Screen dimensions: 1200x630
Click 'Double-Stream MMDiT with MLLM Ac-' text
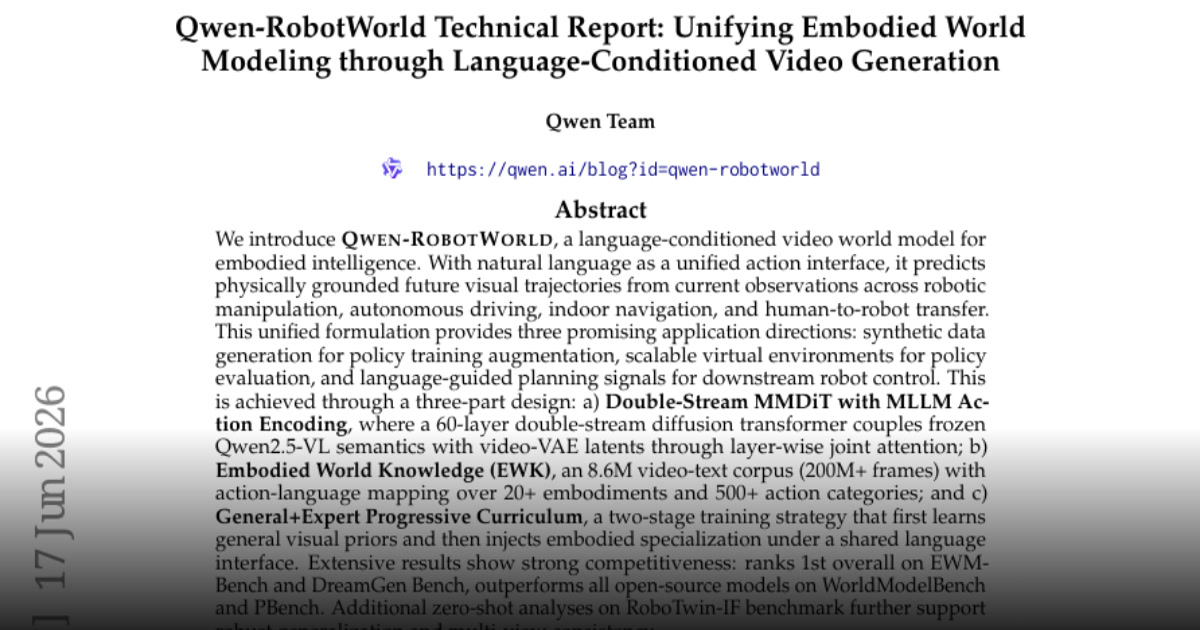point(797,404)
